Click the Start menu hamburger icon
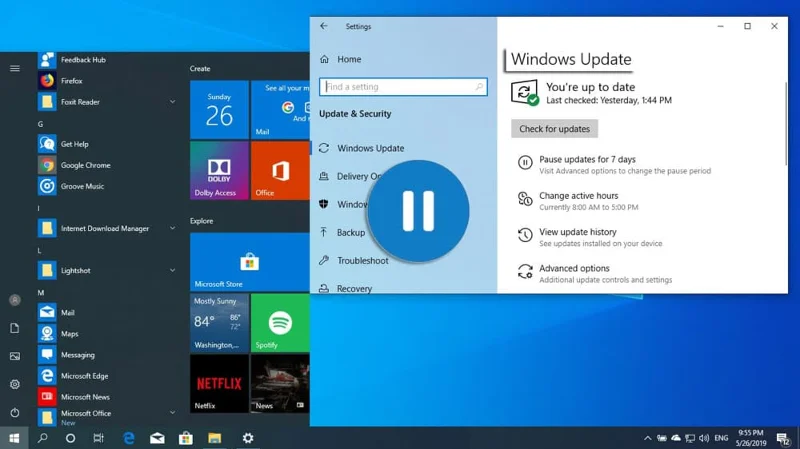This screenshot has width=800, height=449. pyautogui.click(x=15, y=68)
